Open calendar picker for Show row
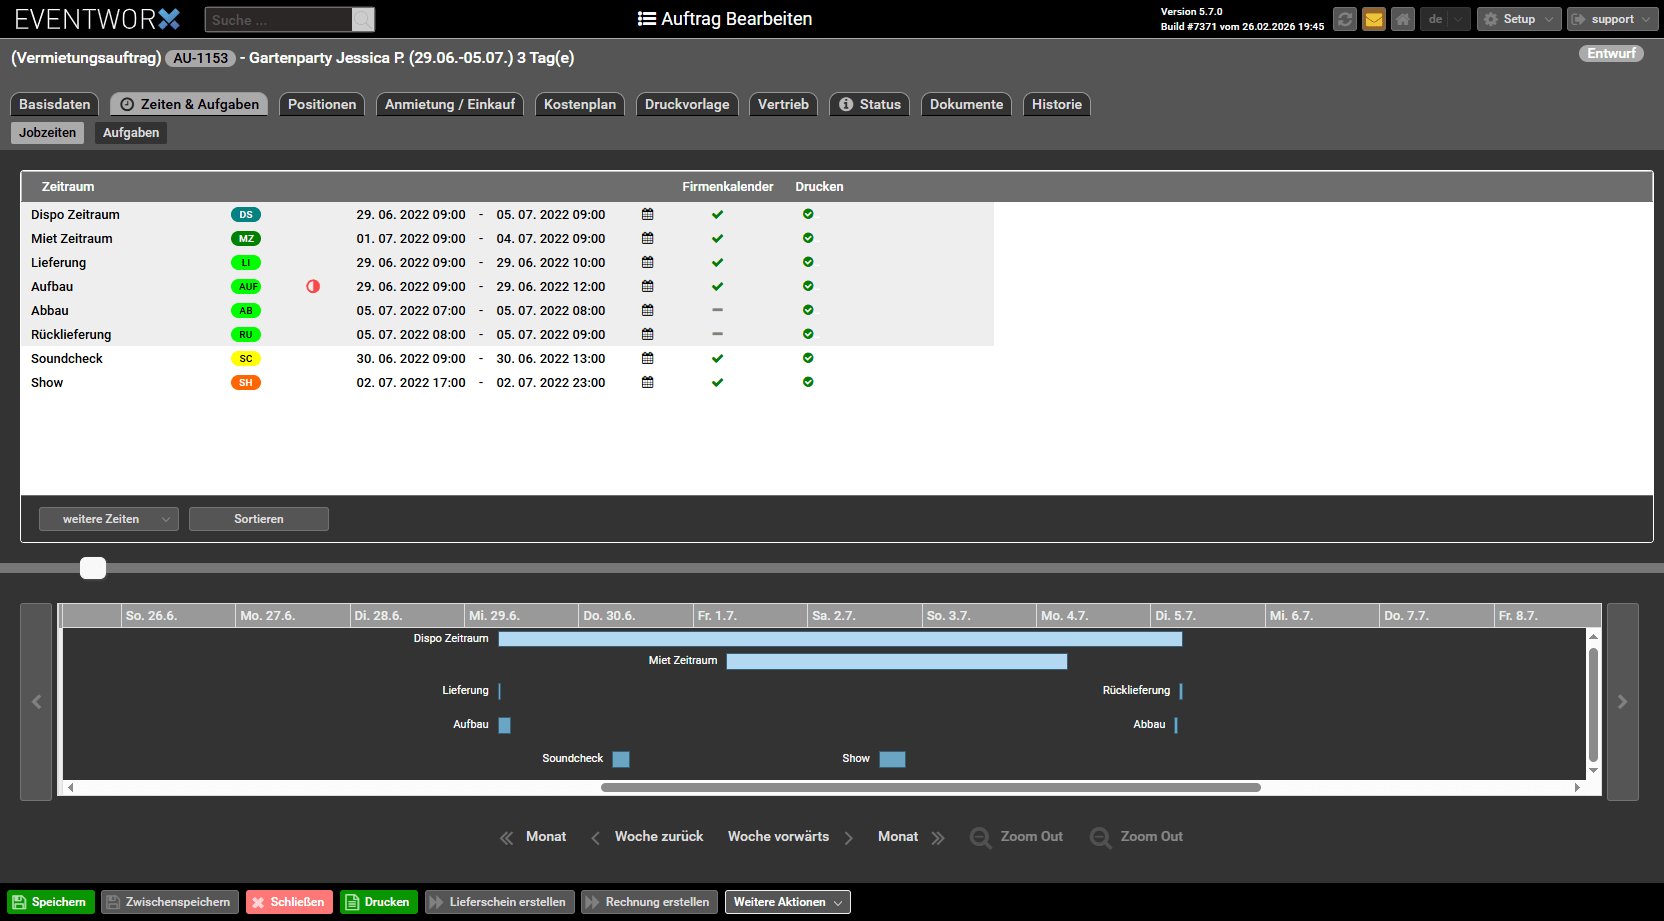This screenshot has height=921, width=1664. point(648,383)
